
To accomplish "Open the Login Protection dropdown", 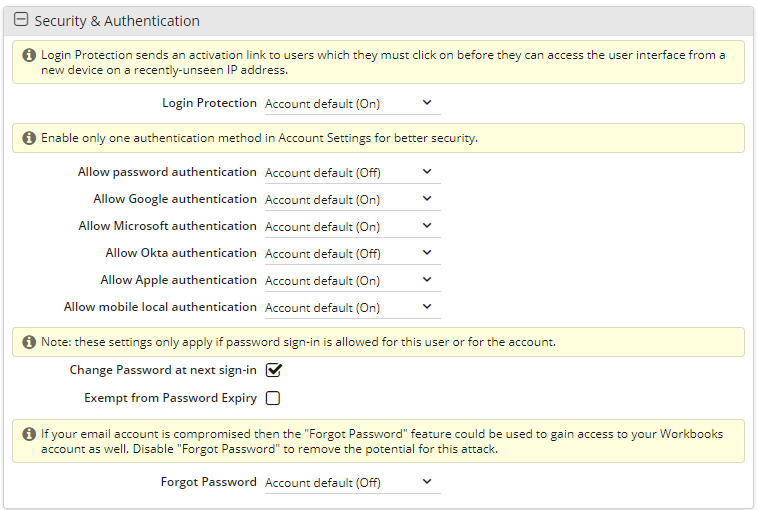I will [x=352, y=104].
